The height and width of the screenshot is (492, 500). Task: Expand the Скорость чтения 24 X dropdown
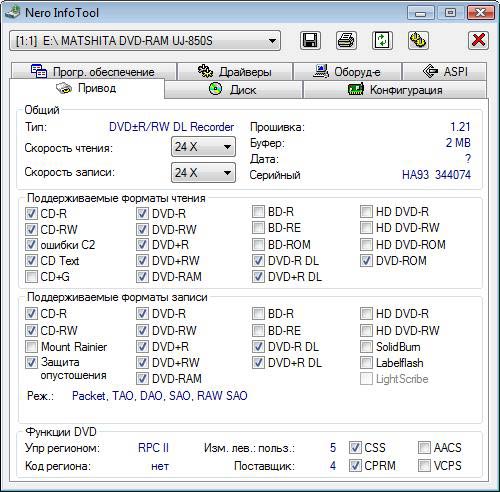(x=203, y=147)
